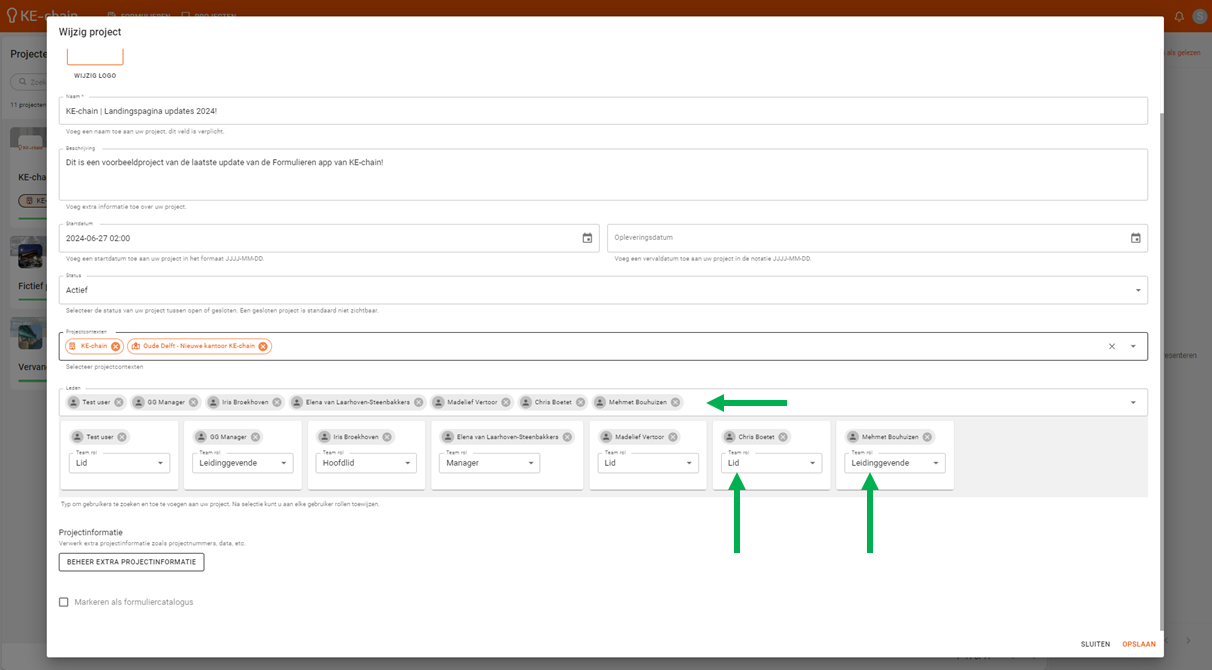The image size is (1212, 670).
Task: Tick the Markeren als formuliercatalogus checkbox
Action: [64, 602]
